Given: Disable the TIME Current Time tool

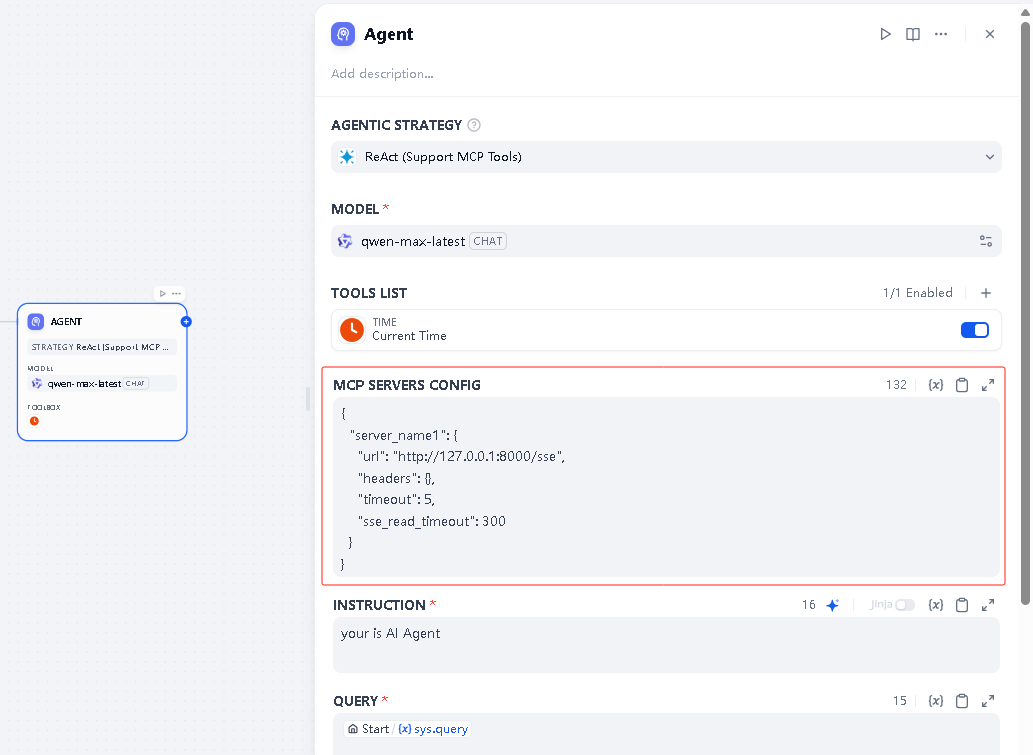Looking at the screenshot, I should [x=974, y=329].
